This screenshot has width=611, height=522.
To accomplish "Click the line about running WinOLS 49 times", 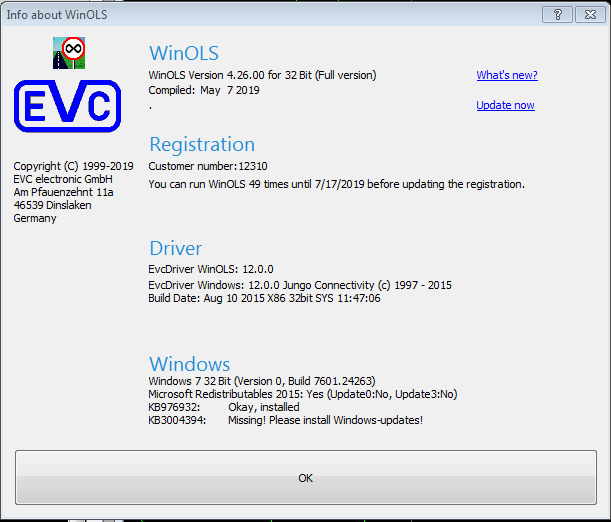I will click(336, 184).
